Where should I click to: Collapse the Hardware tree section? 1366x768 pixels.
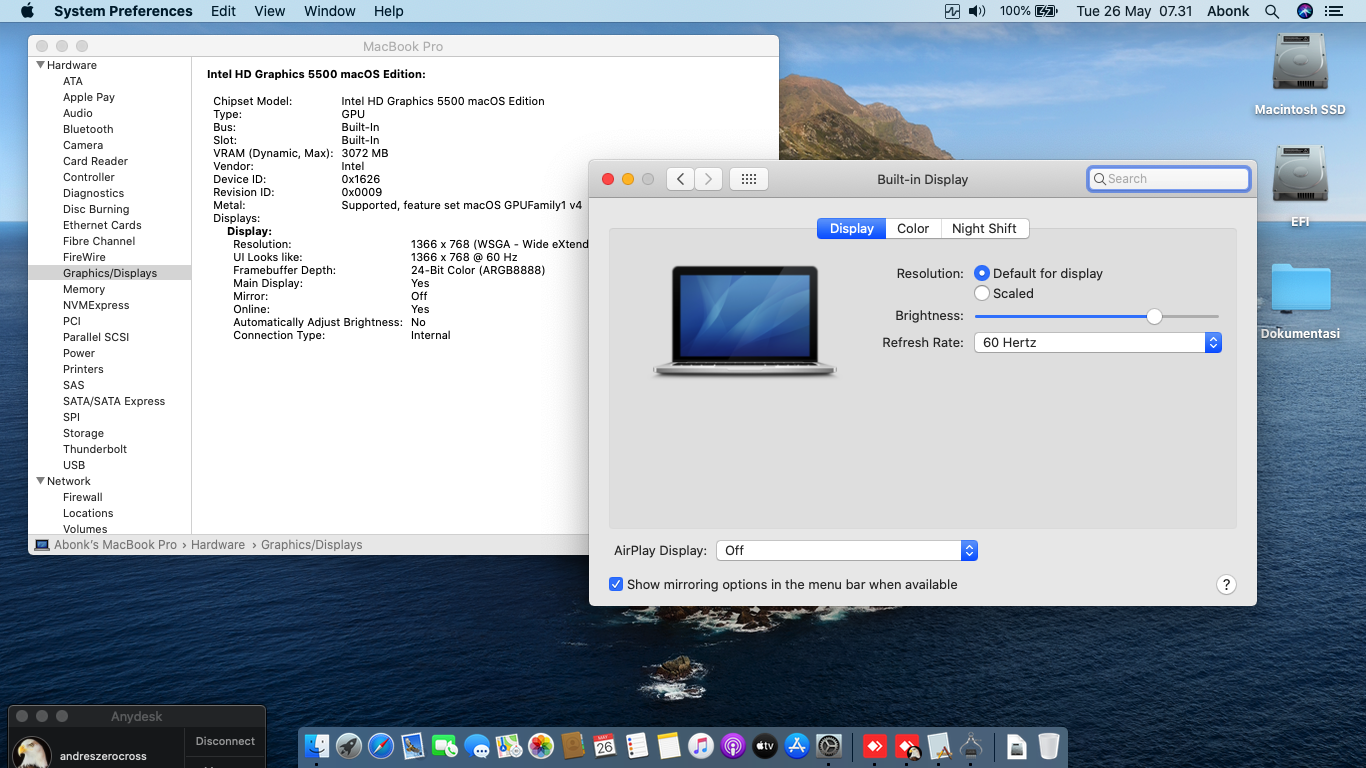(x=41, y=65)
